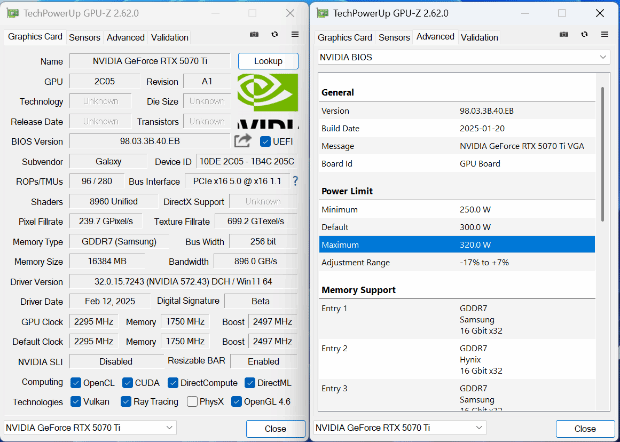
Task: Open NVIDIA BIOS dropdown in Advanced tab
Action: [x=464, y=57]
